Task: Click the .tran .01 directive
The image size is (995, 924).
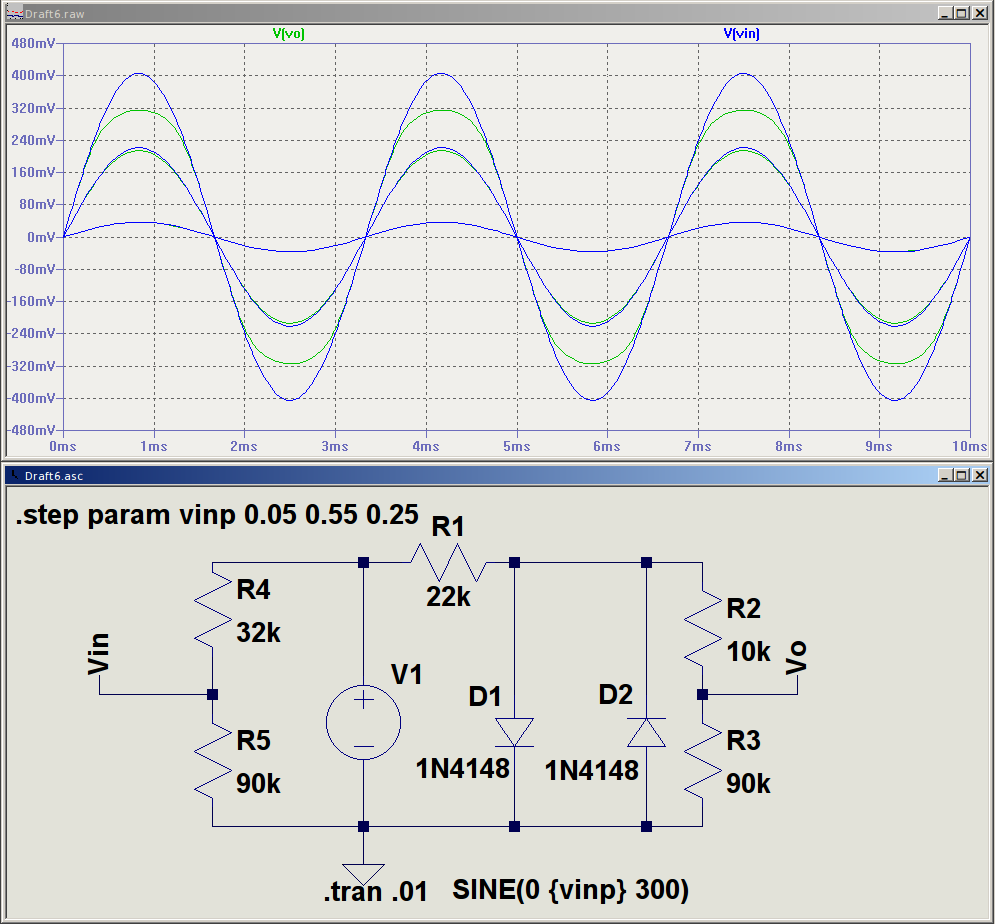Action: [376, 892]
